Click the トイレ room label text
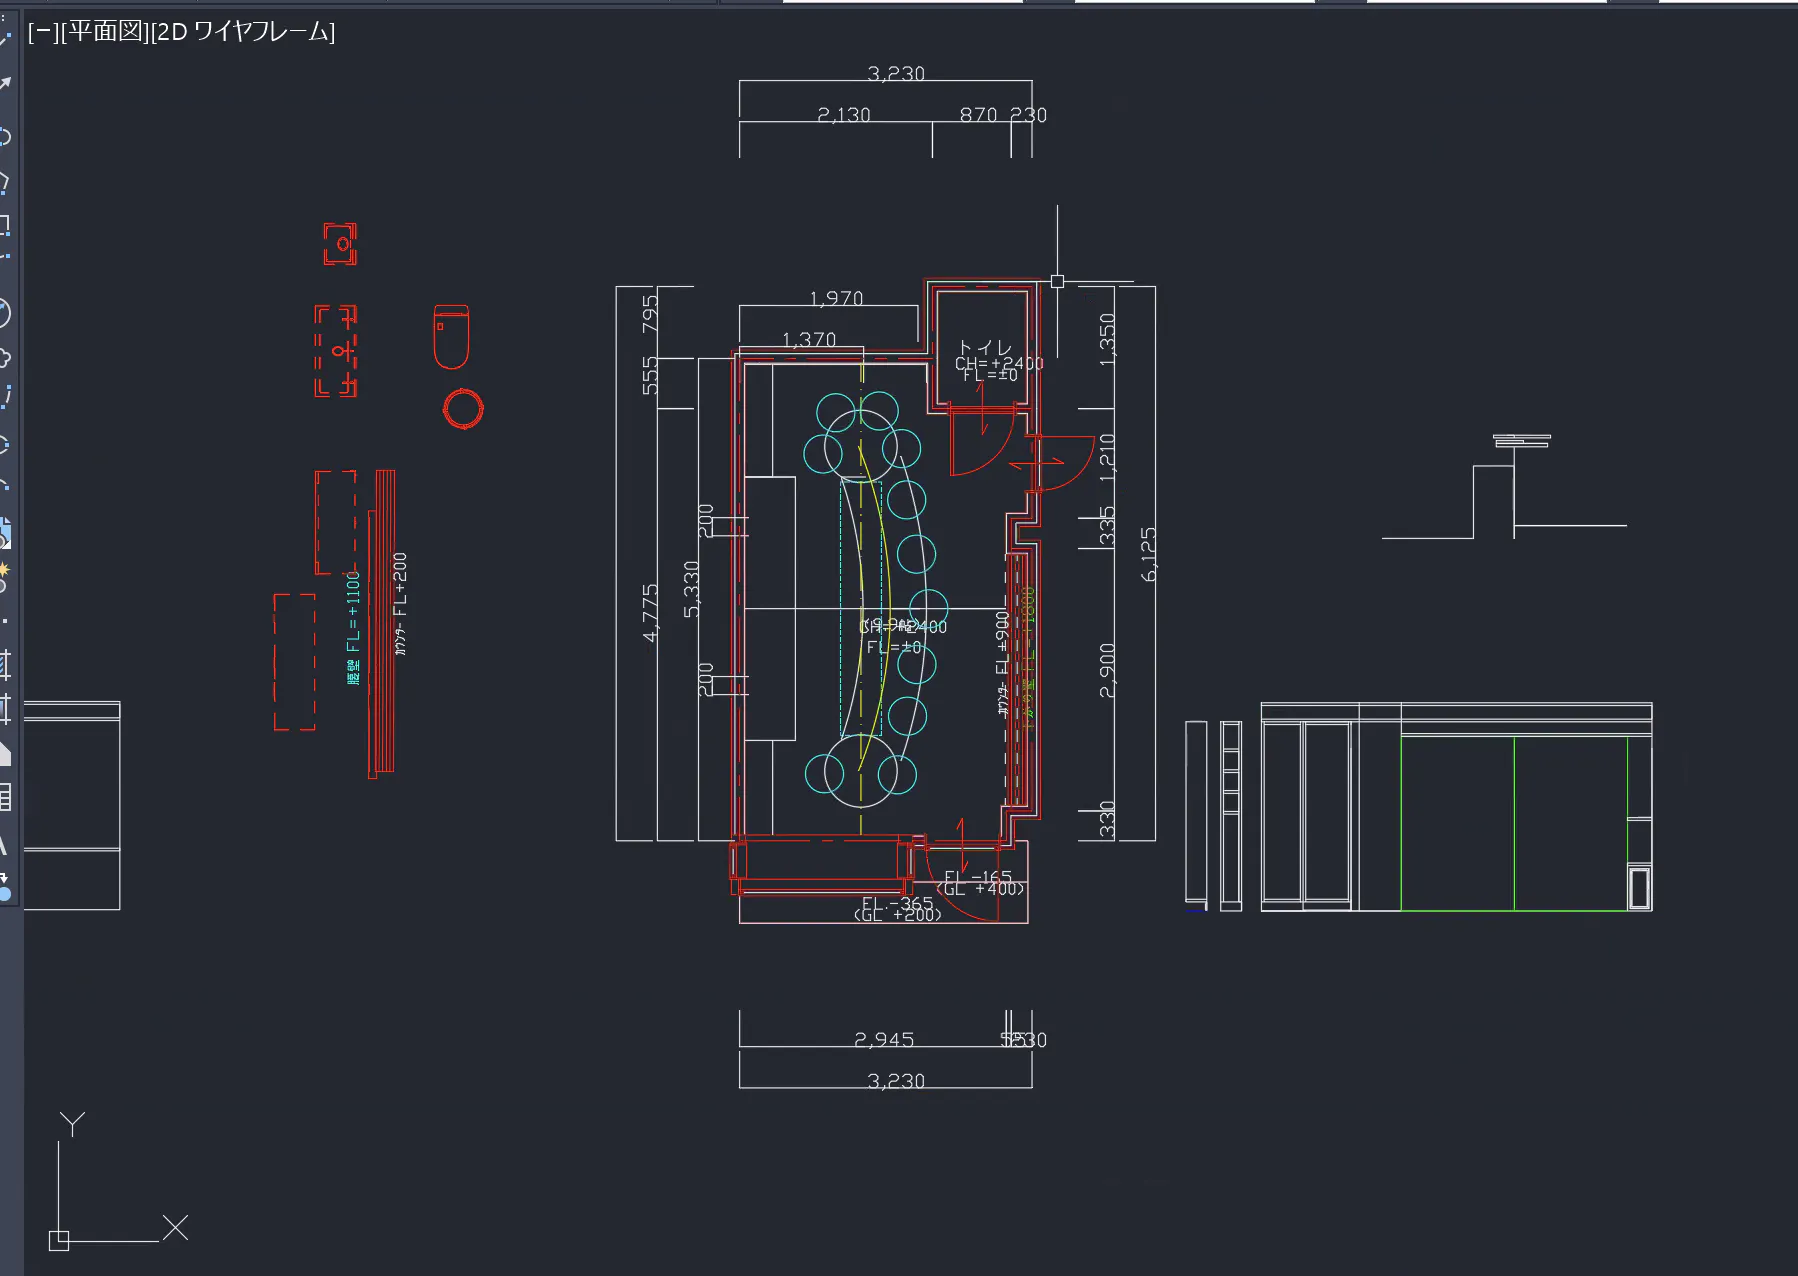 985,349
